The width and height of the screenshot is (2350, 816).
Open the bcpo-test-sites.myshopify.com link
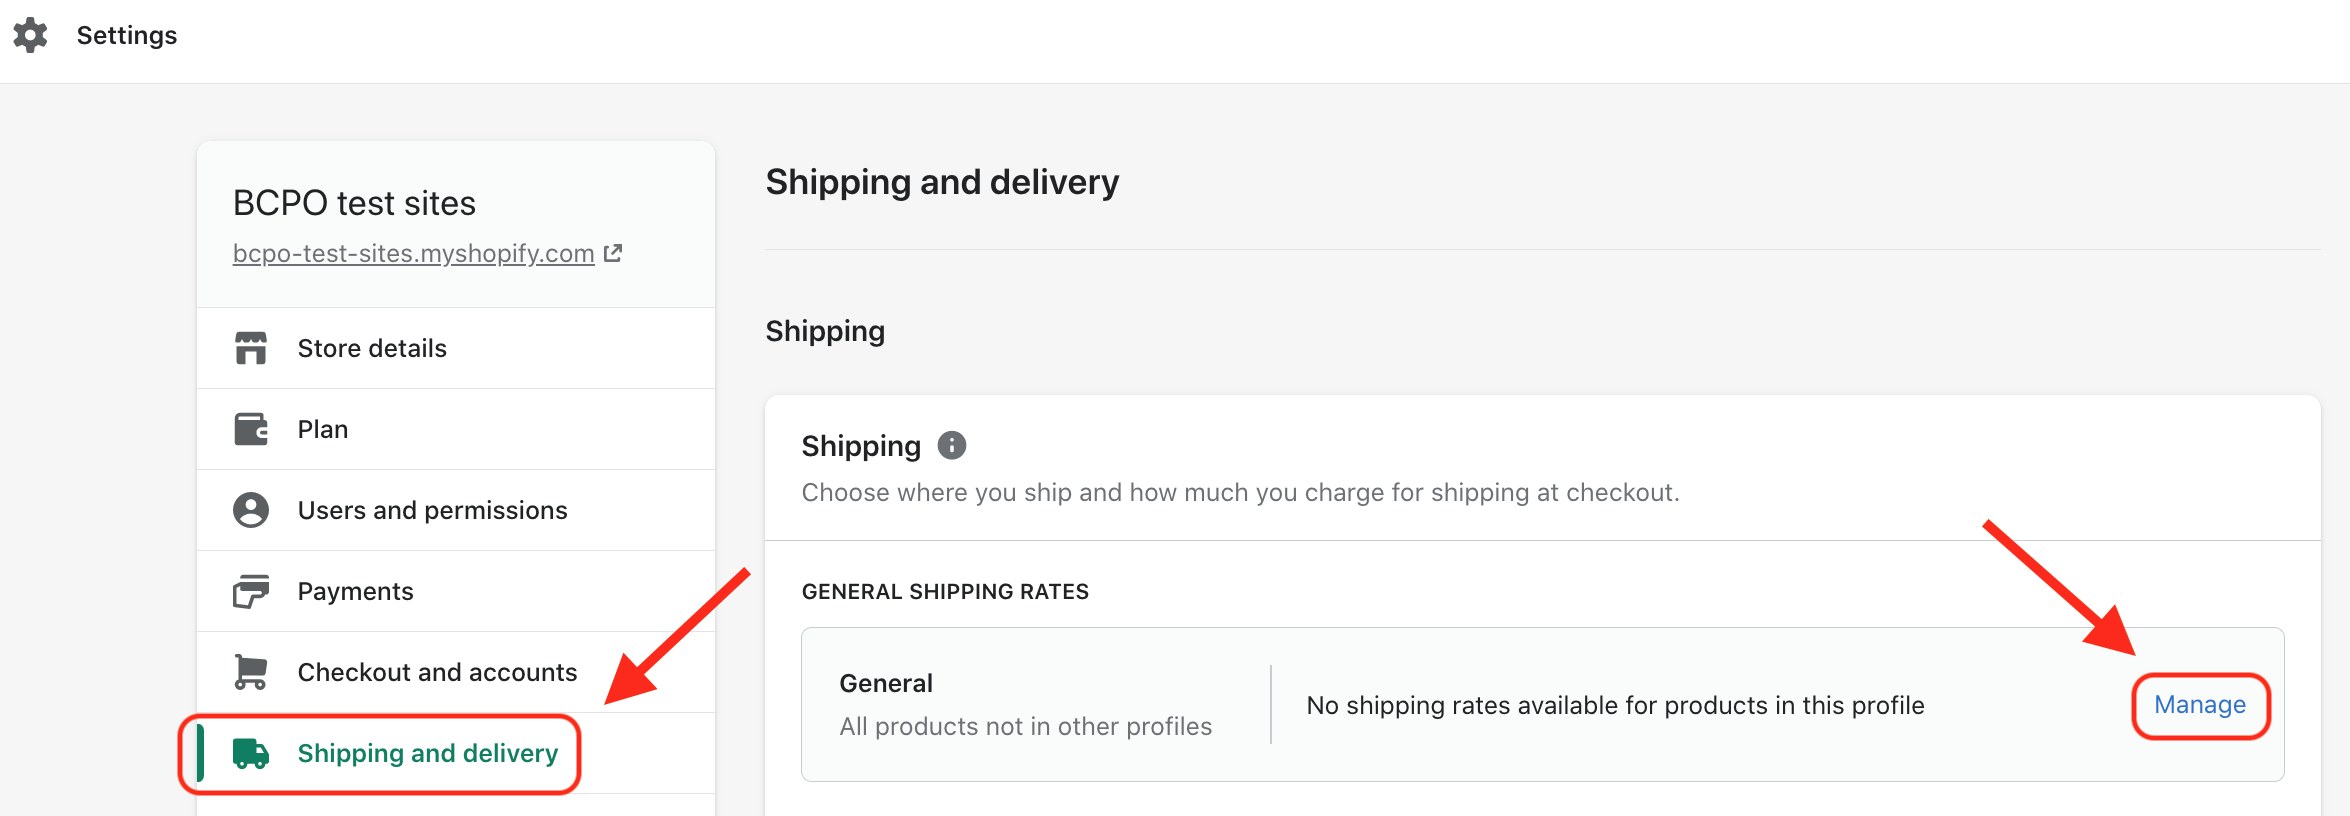414,253
